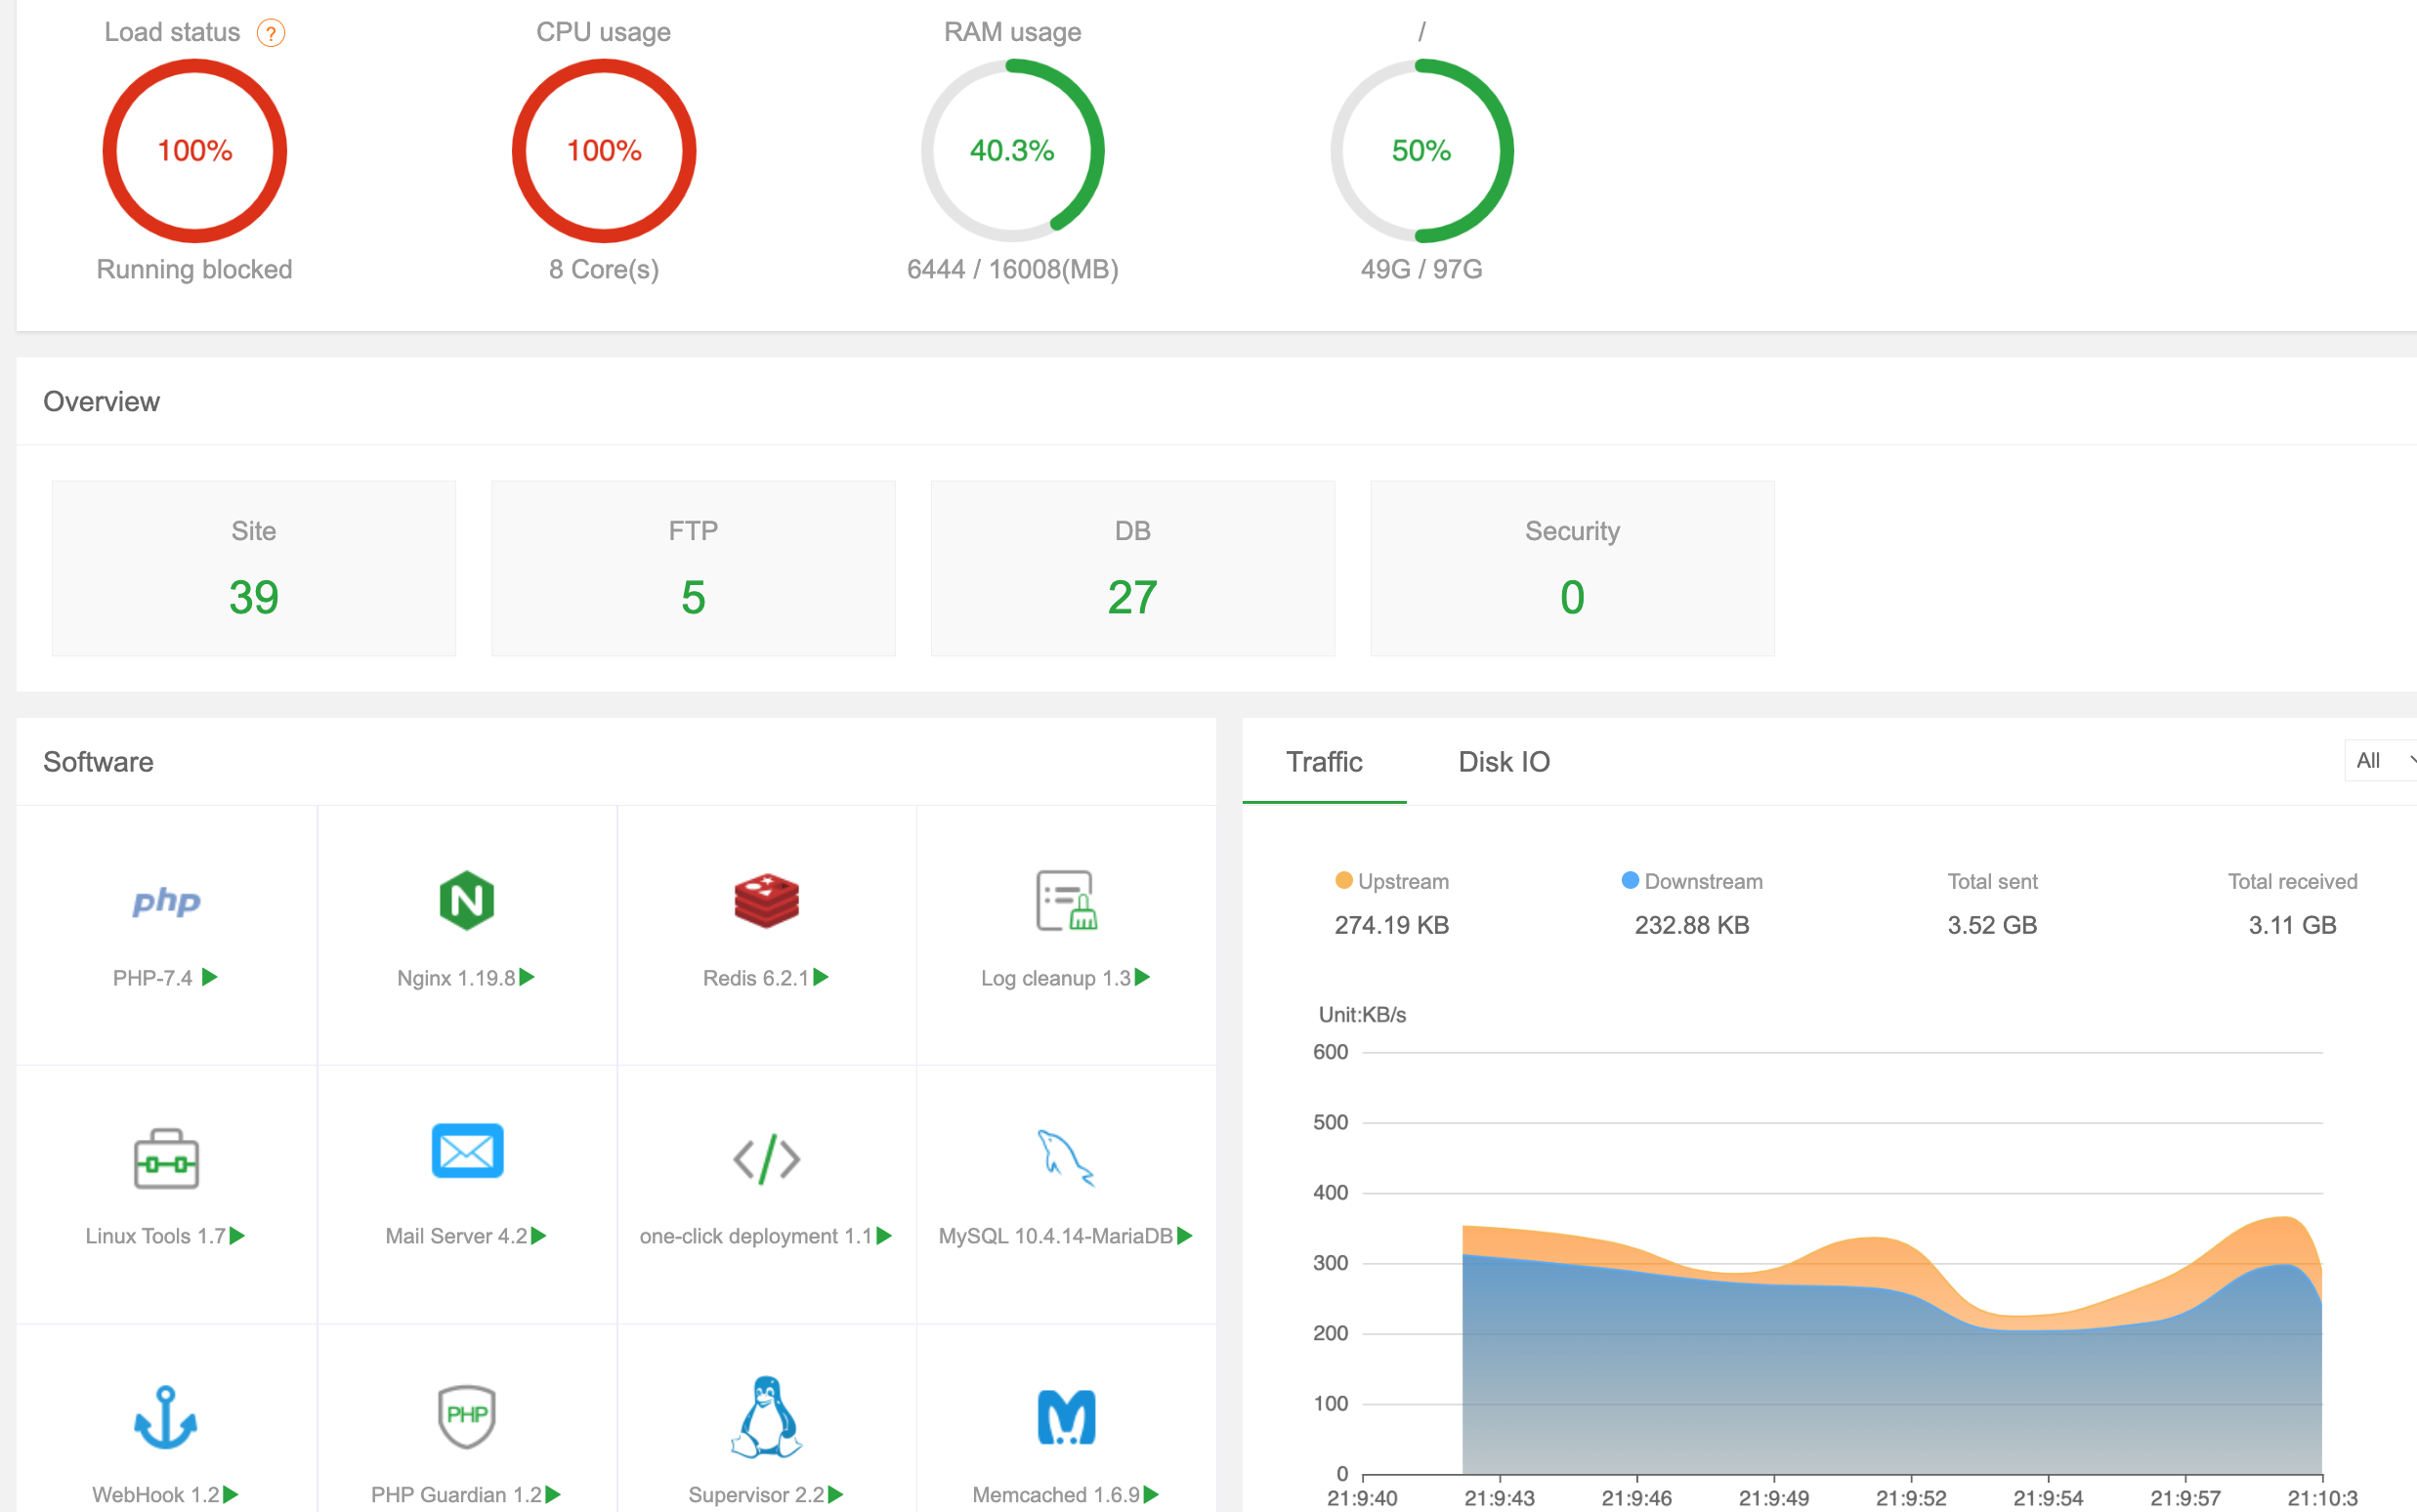2417x1512 pixels.
Task: Click the arrow beside PHP Guardian 1.2
Action: [553, 1494]
